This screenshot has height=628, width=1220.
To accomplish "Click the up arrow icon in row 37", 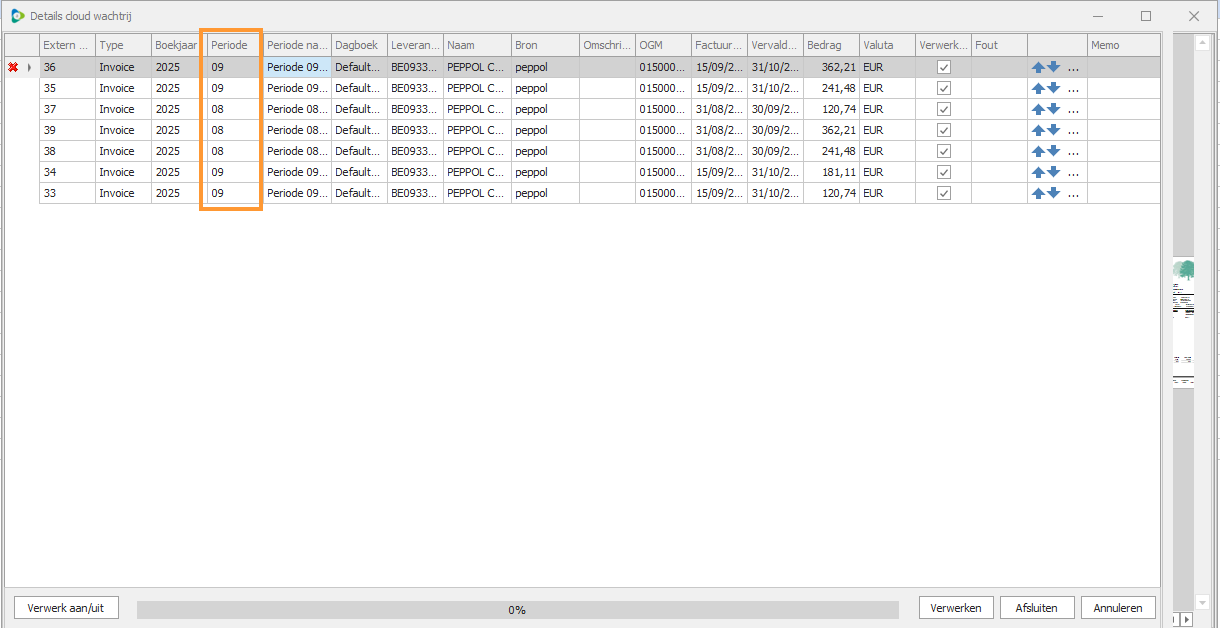I will click(1038, 109).
